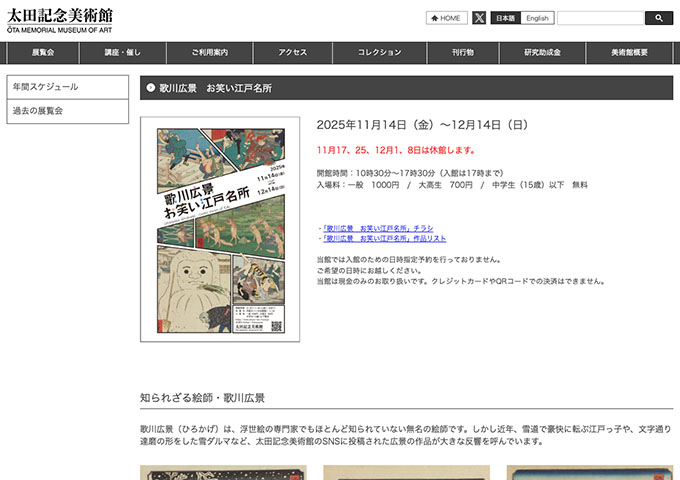The height and width of the screenshot is (480, 680).
Task: Select 過去の展覧会 in sidebar
Action: (x=68, y=111)
